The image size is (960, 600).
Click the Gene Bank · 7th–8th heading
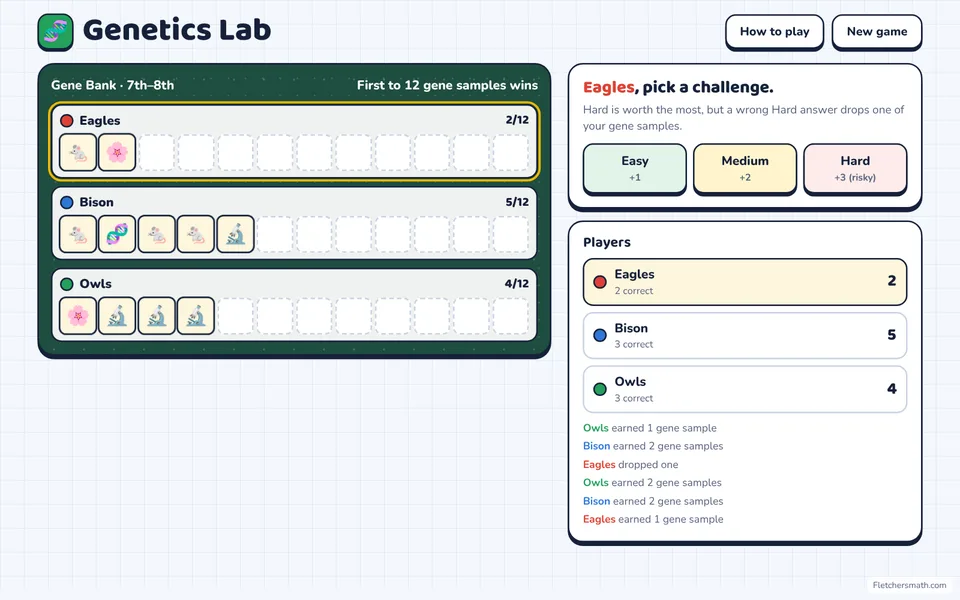(x=113, y=85)
